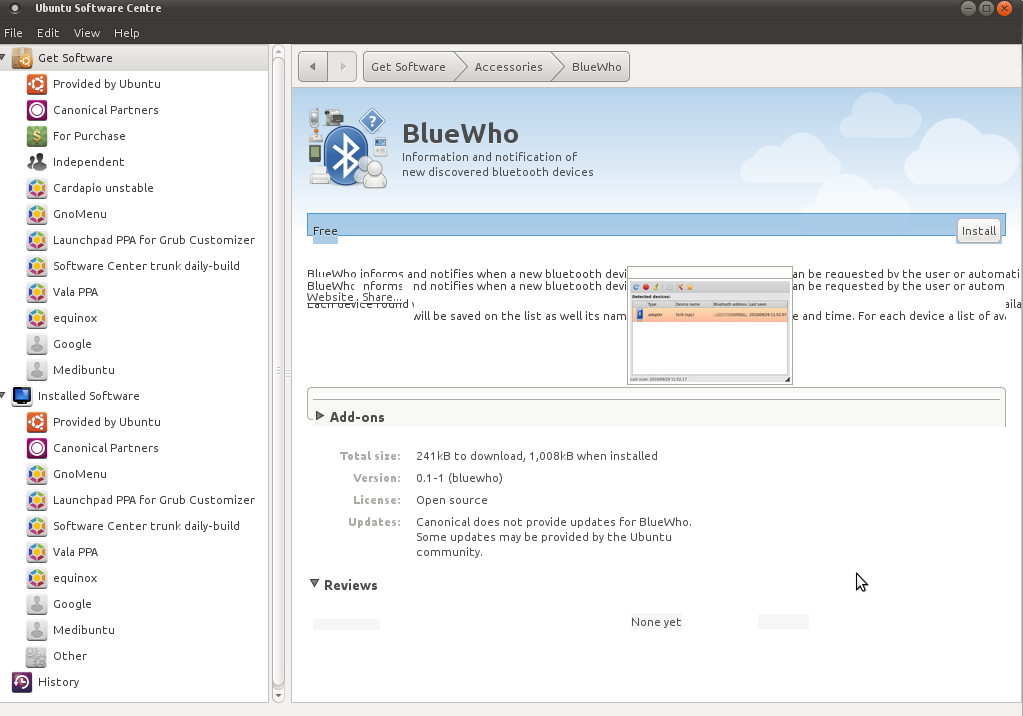Collapse the Installed Software tree section
Screen dimensions: 1023x716
point(3,396)
